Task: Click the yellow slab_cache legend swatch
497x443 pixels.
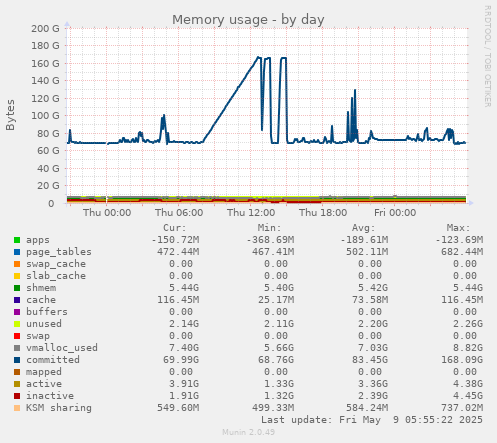Action: 17,276
